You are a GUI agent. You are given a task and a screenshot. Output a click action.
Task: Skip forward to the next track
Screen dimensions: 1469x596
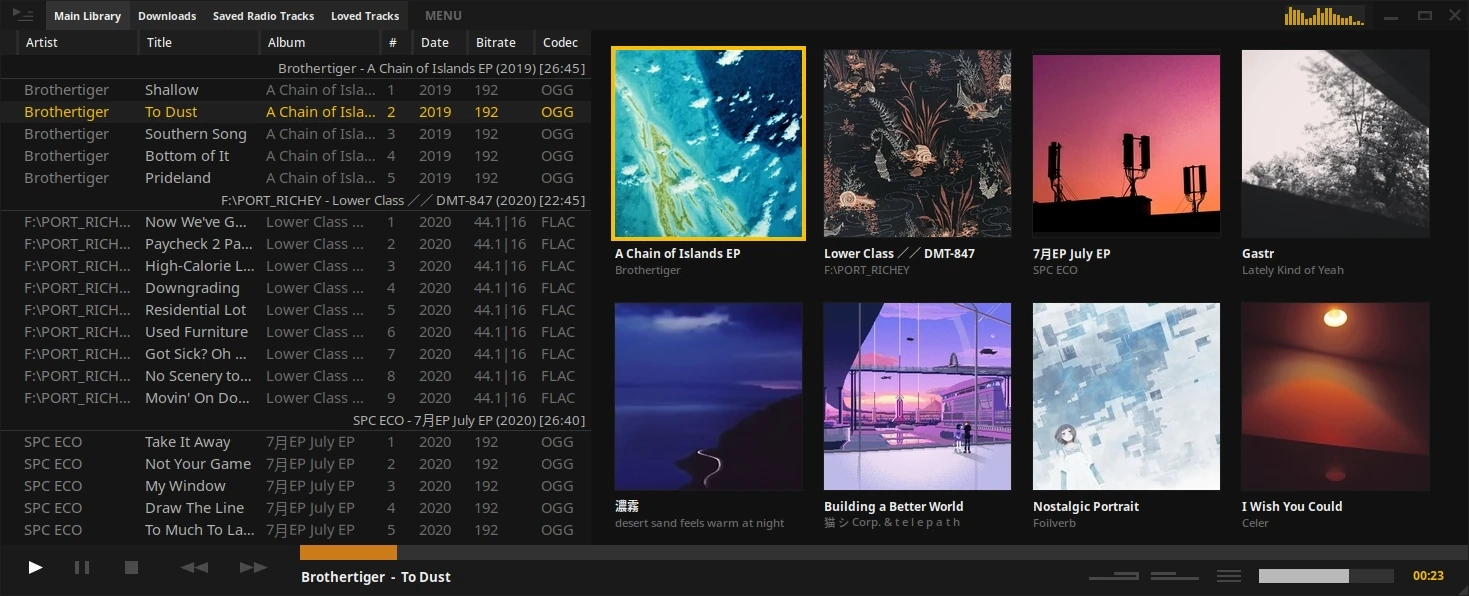(x=253, y=568)
